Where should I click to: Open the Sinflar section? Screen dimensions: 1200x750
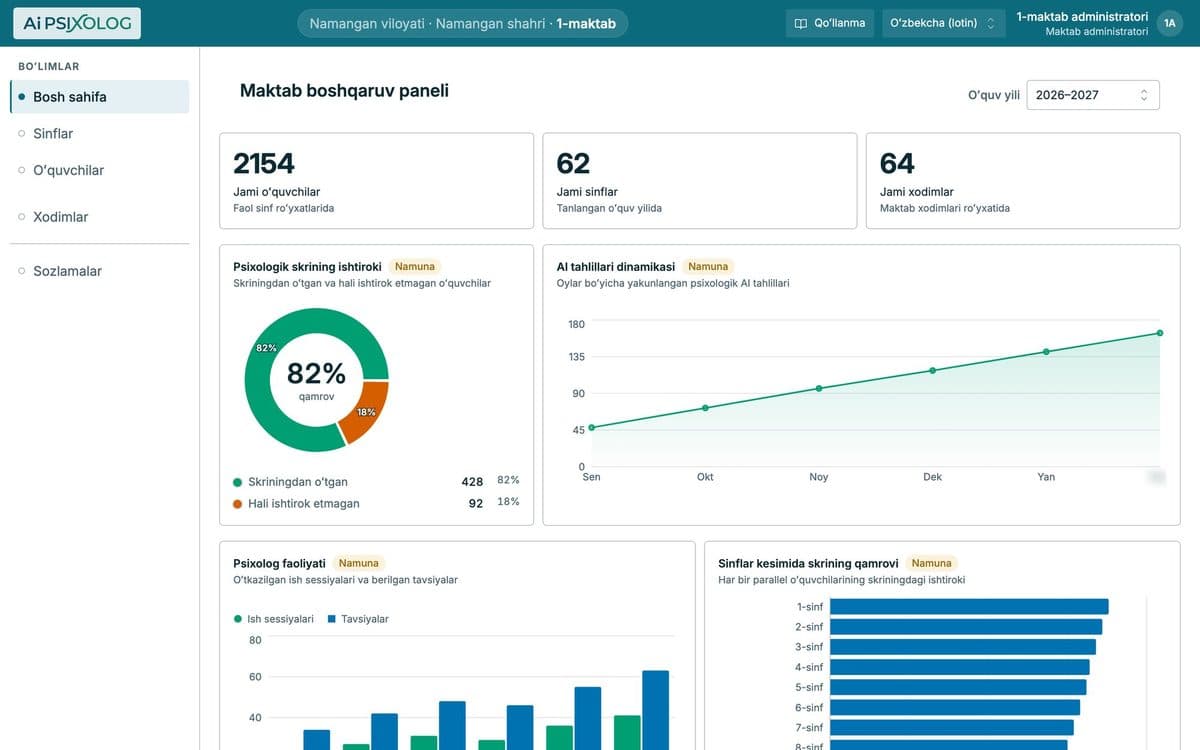[x=99, y=134]
